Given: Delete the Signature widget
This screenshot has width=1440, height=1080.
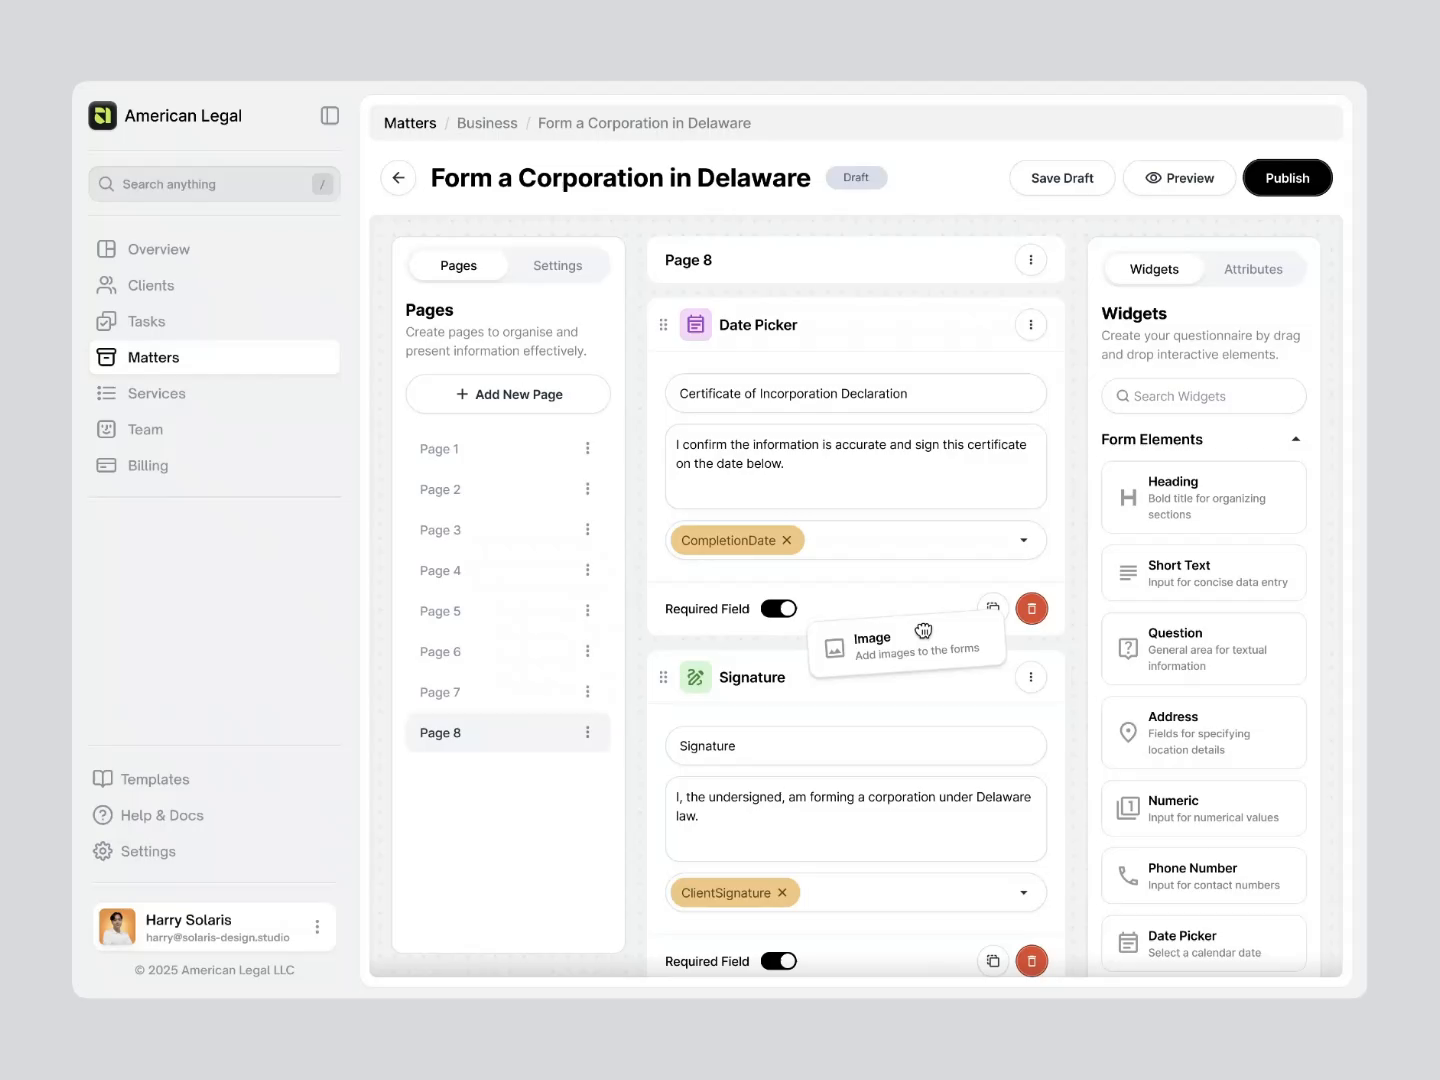Looking at the screenshot, I should [x=1031, y=961].
